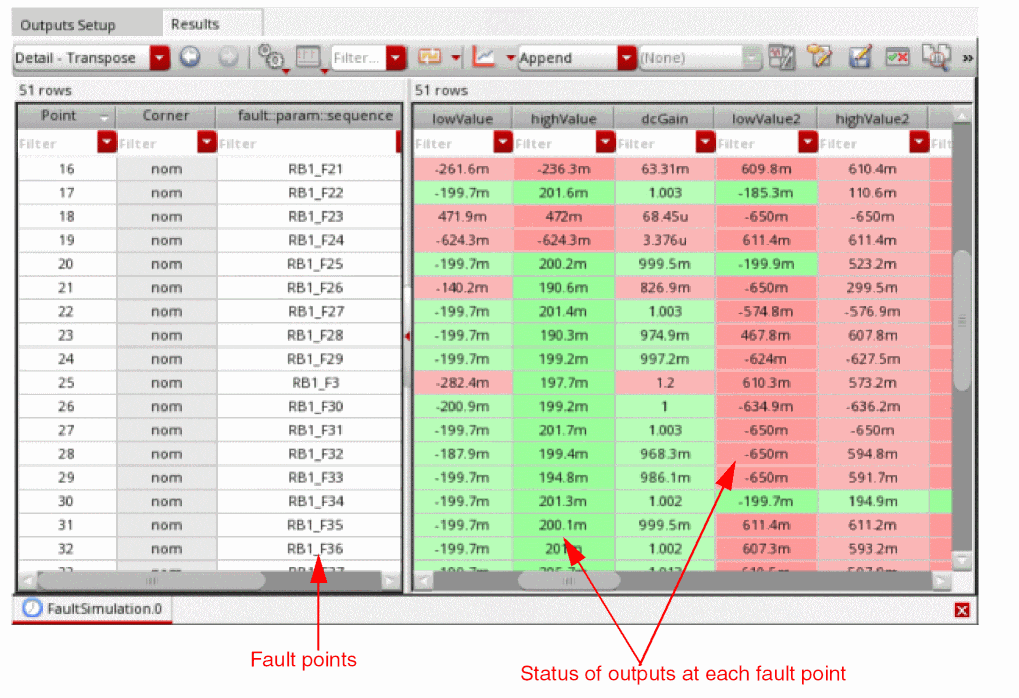Click the toolbar Filter text field
Viewport: 1019px width, 698px height.
point(359,58)
